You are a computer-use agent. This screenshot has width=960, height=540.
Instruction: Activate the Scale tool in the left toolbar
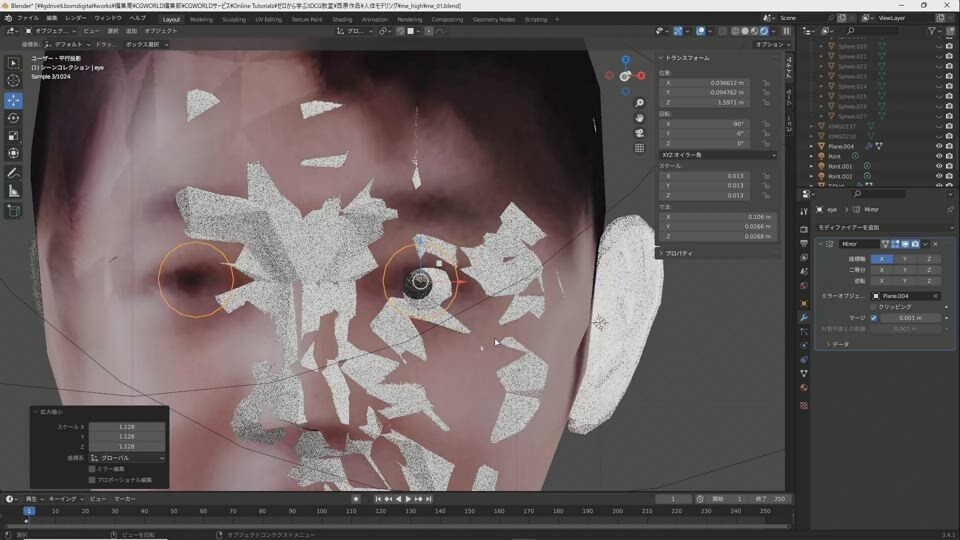14,136
